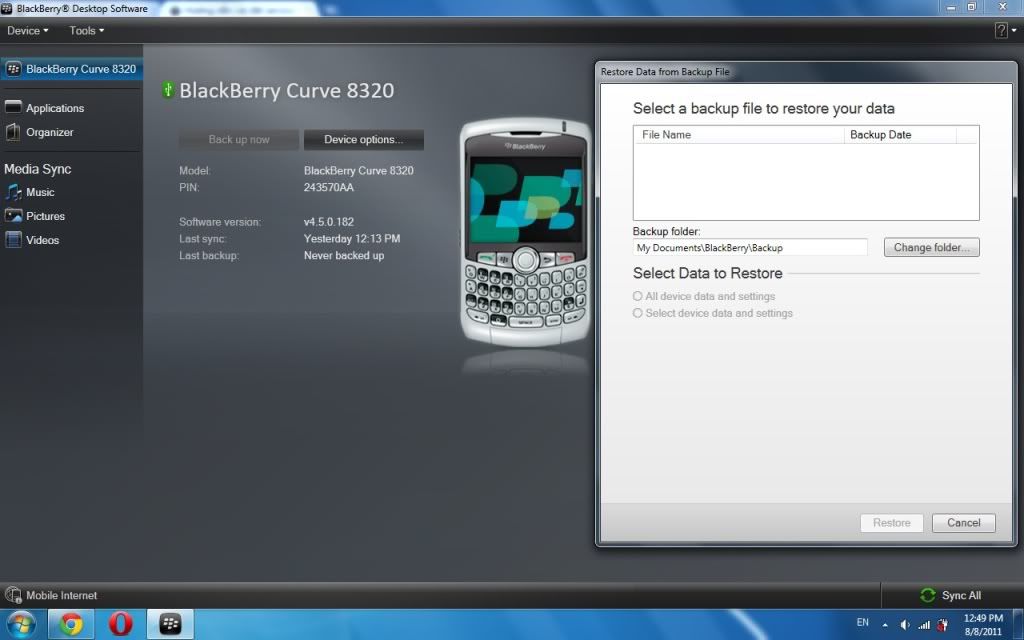Click the Organizer book icon
The height and width of the screenshot is (640, 1024).
point(13,132)
